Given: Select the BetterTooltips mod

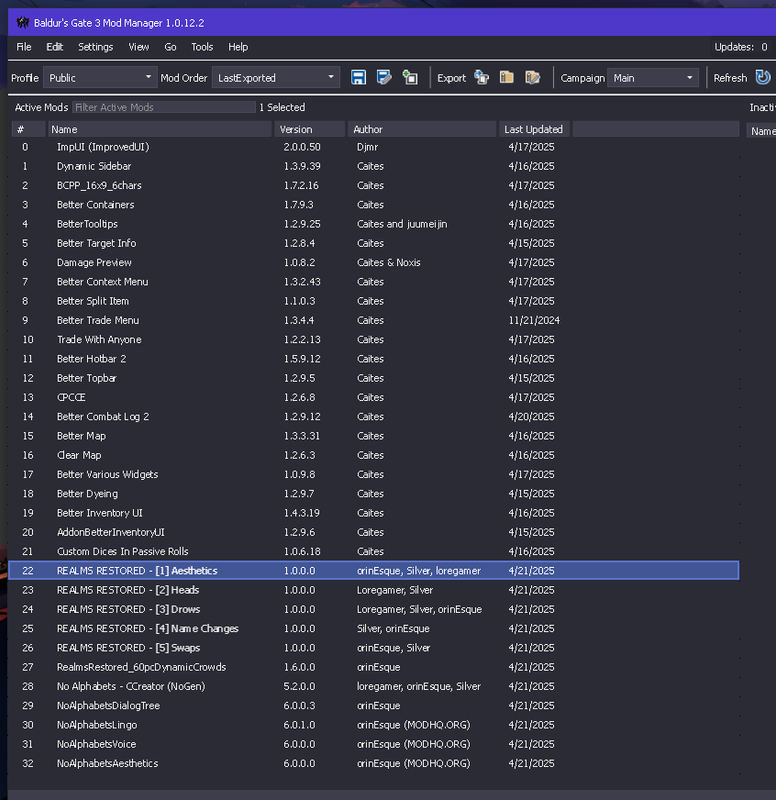Looking at the screenshot, I should [x=374, y=224].
